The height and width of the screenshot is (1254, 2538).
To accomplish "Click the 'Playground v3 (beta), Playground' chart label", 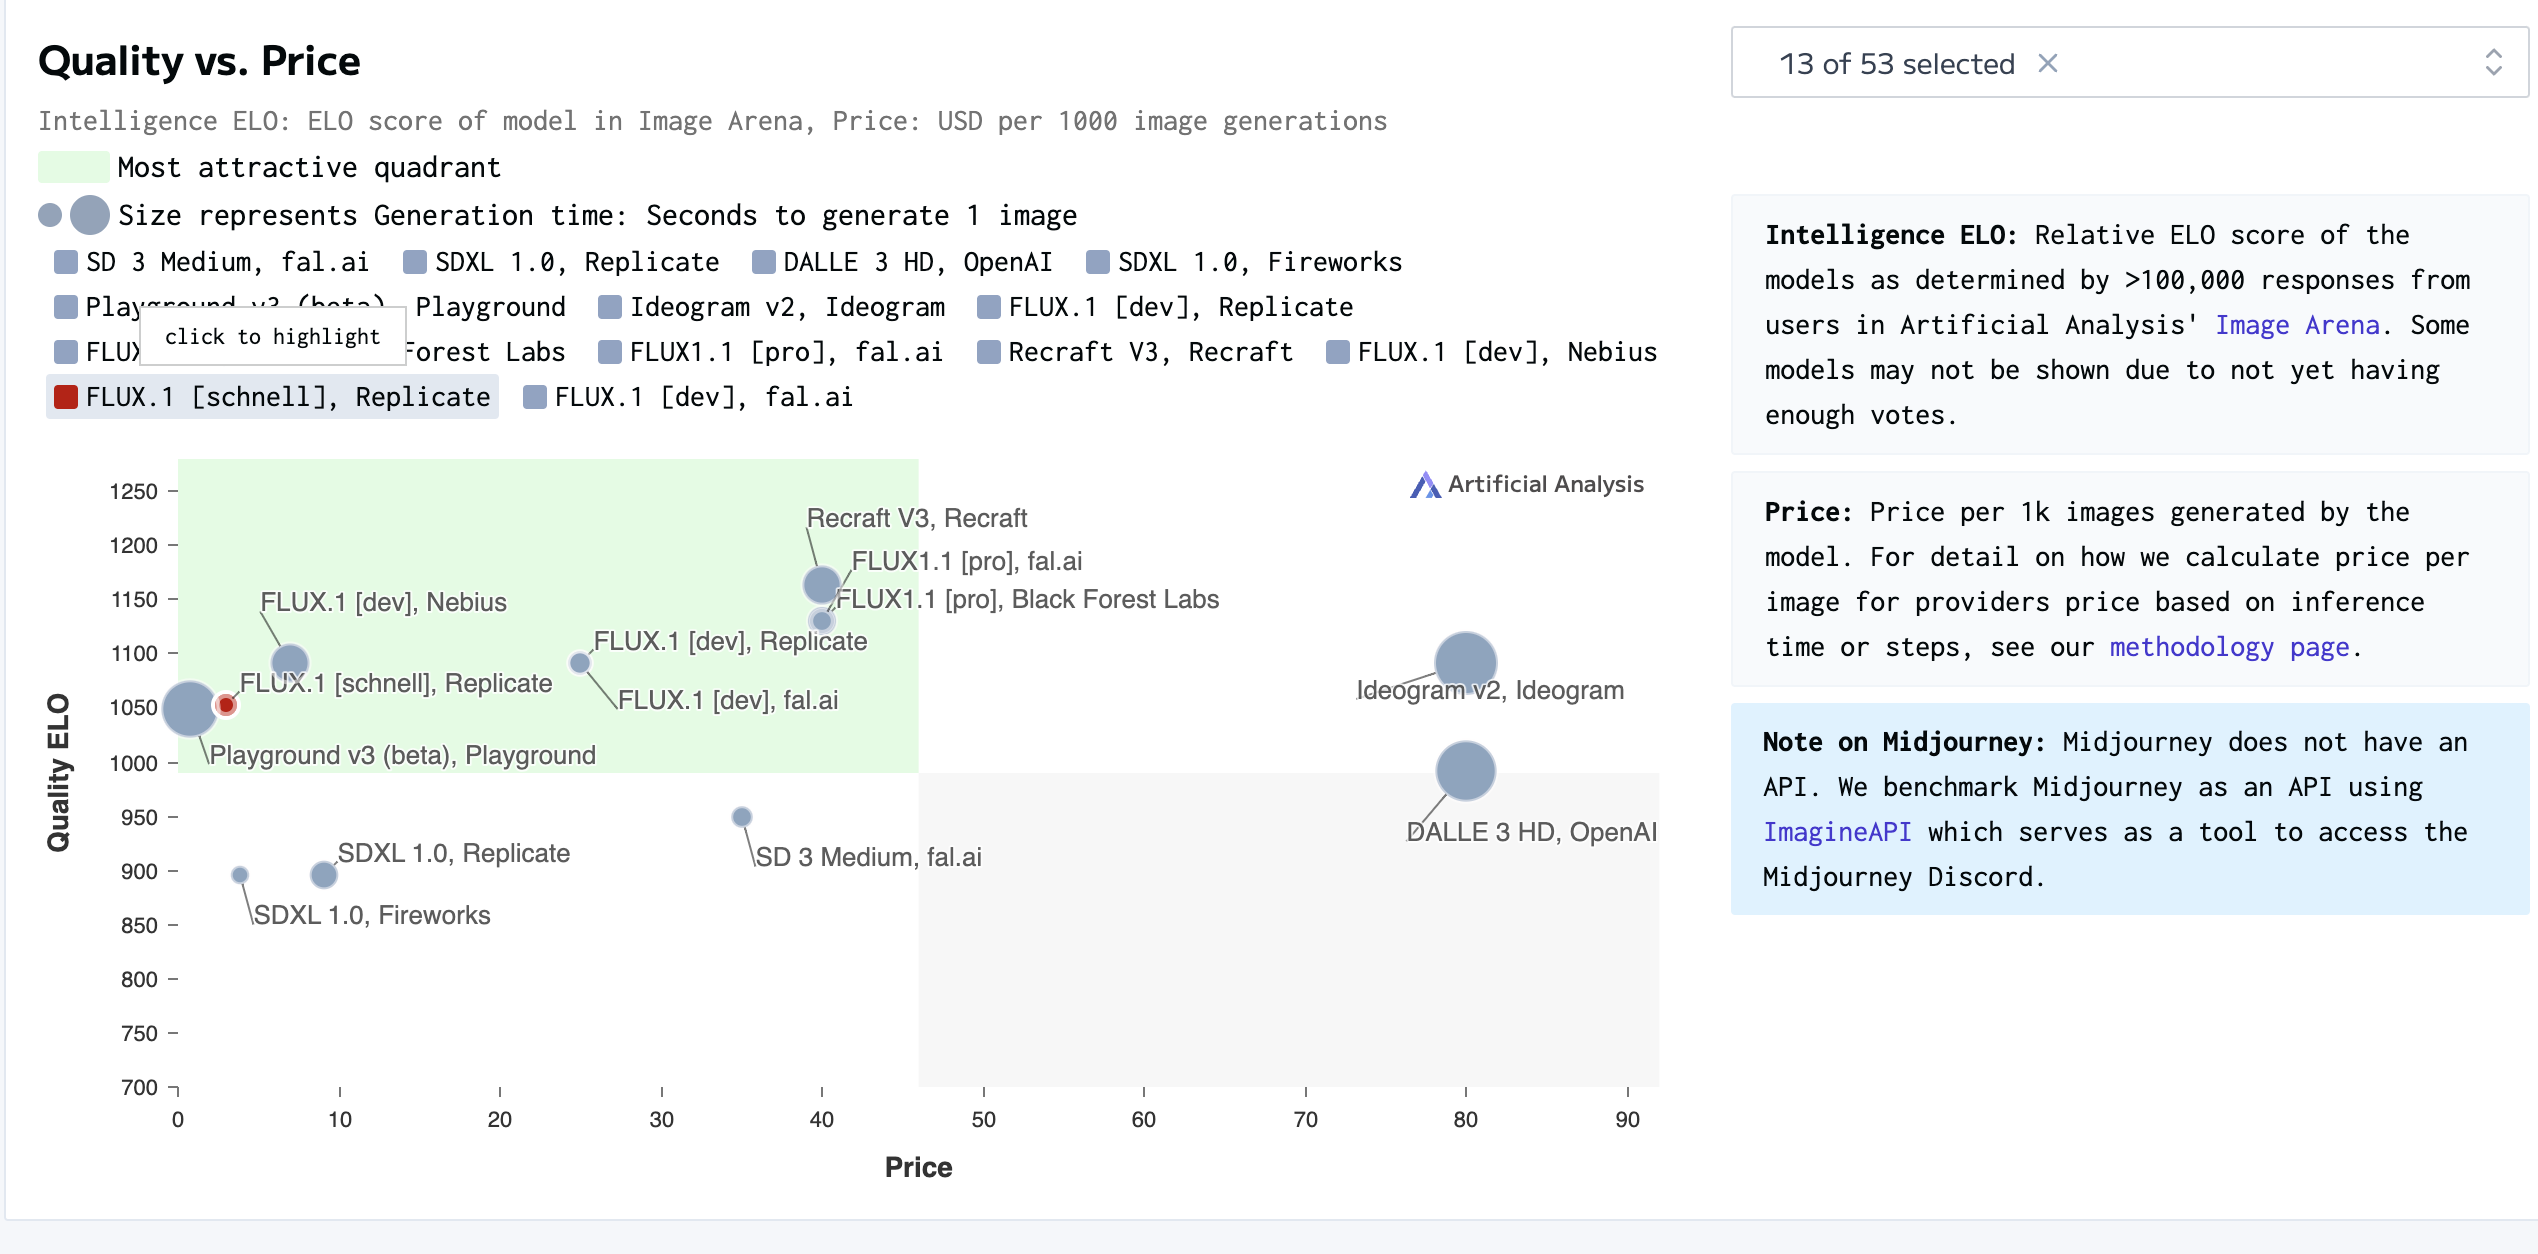I will [x=403, y=755].
